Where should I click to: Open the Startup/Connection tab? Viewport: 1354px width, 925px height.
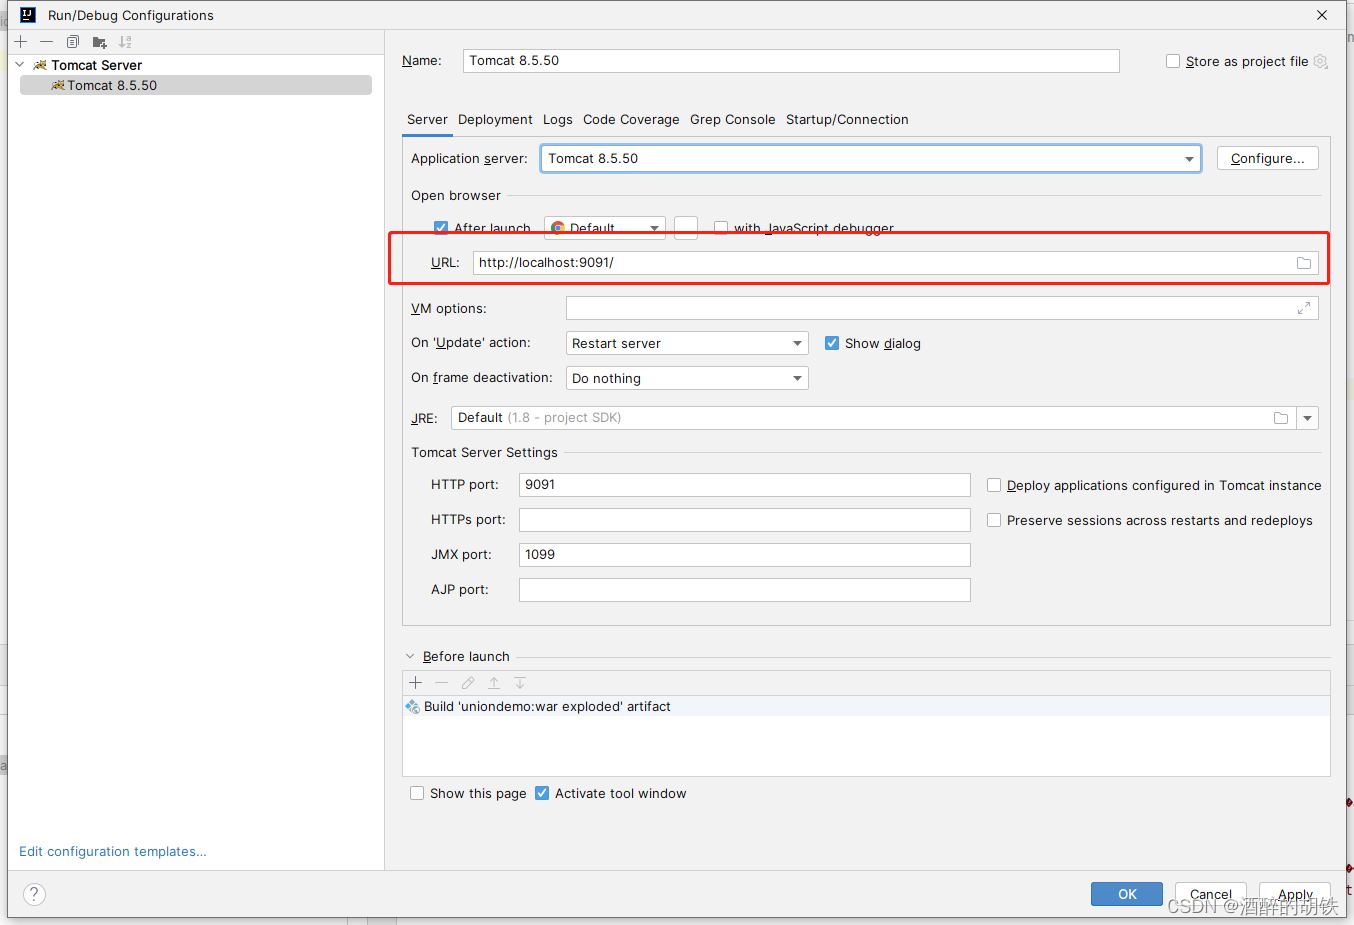click(x=847, y=119)
